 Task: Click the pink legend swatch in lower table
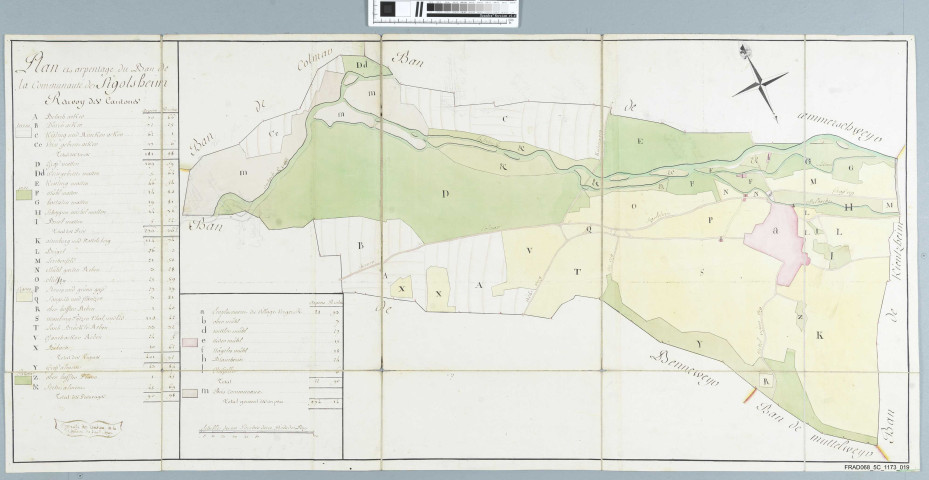tap(190, 342)
